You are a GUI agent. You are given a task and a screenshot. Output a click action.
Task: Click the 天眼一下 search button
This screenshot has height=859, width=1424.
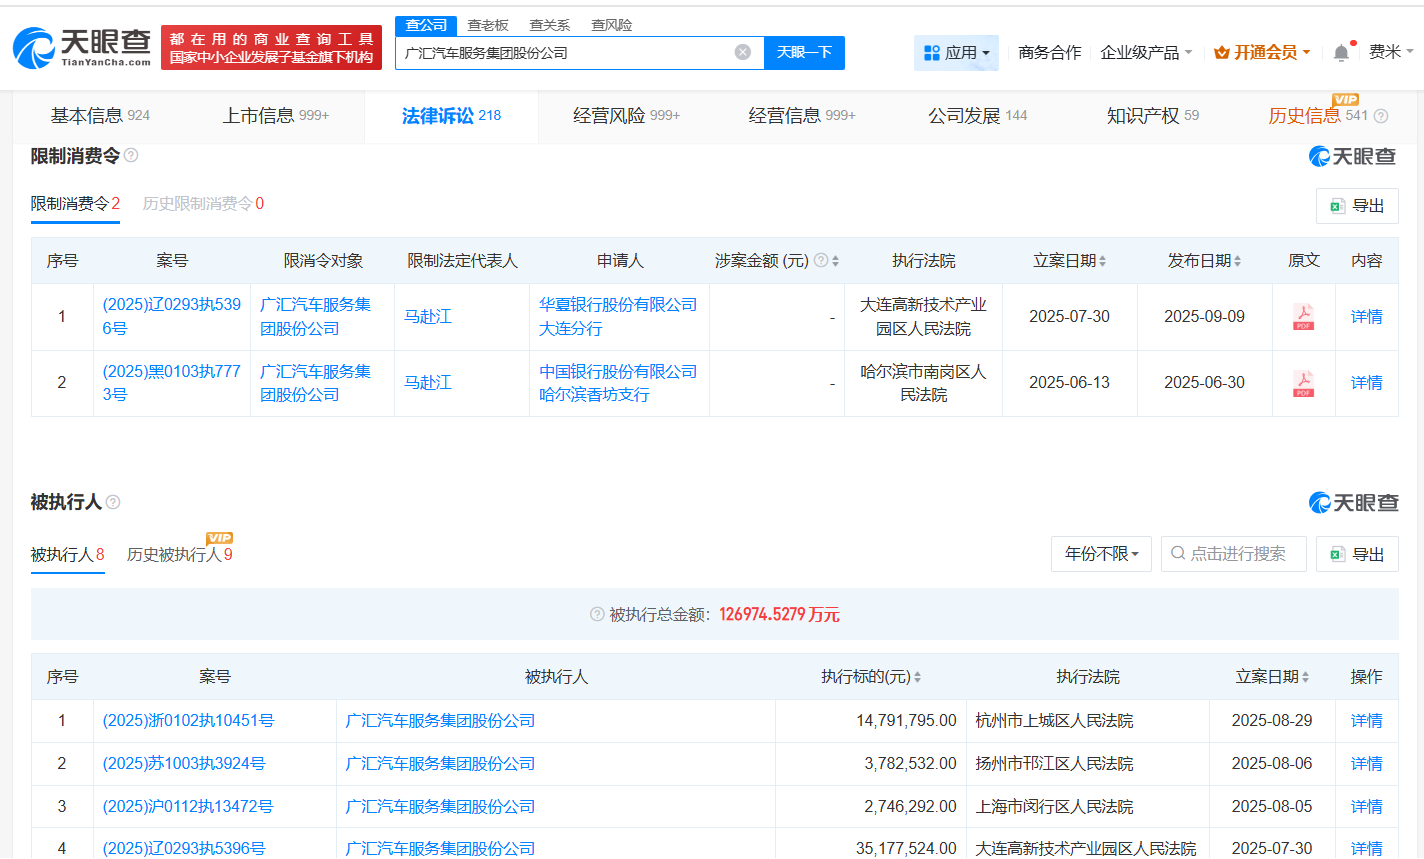click(804, 52)
